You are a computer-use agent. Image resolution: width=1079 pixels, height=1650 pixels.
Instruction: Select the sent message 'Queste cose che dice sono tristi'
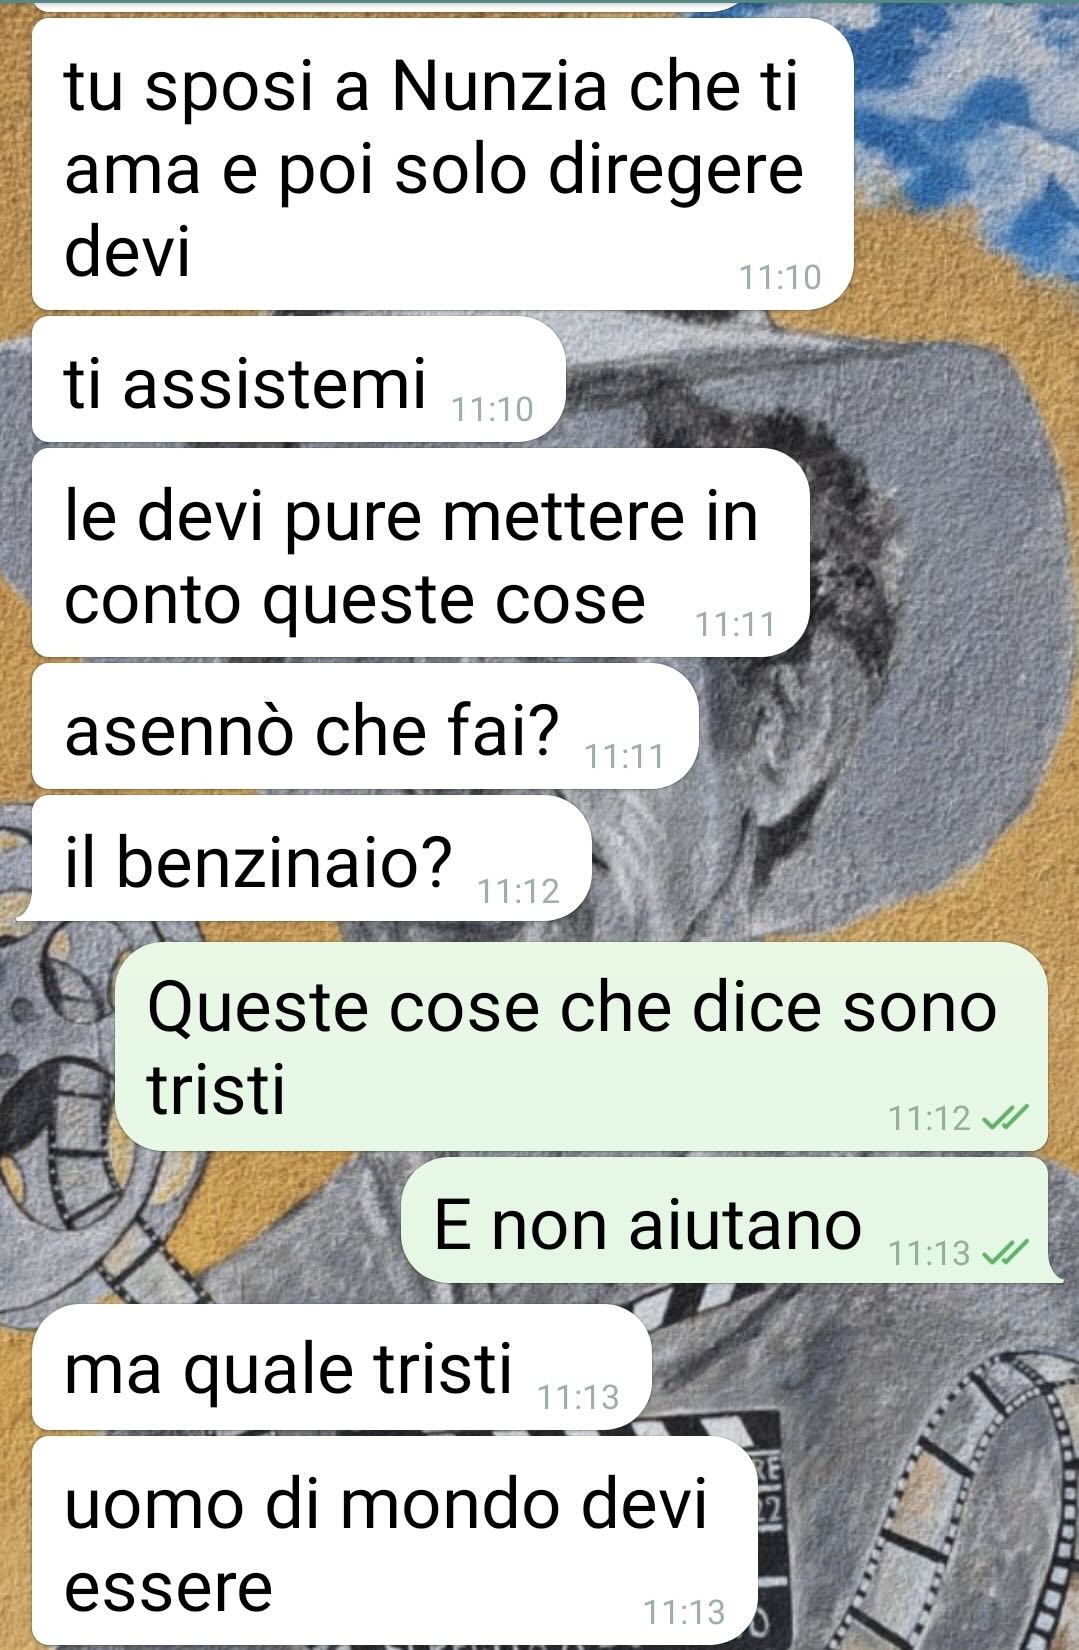point(582,1046)
